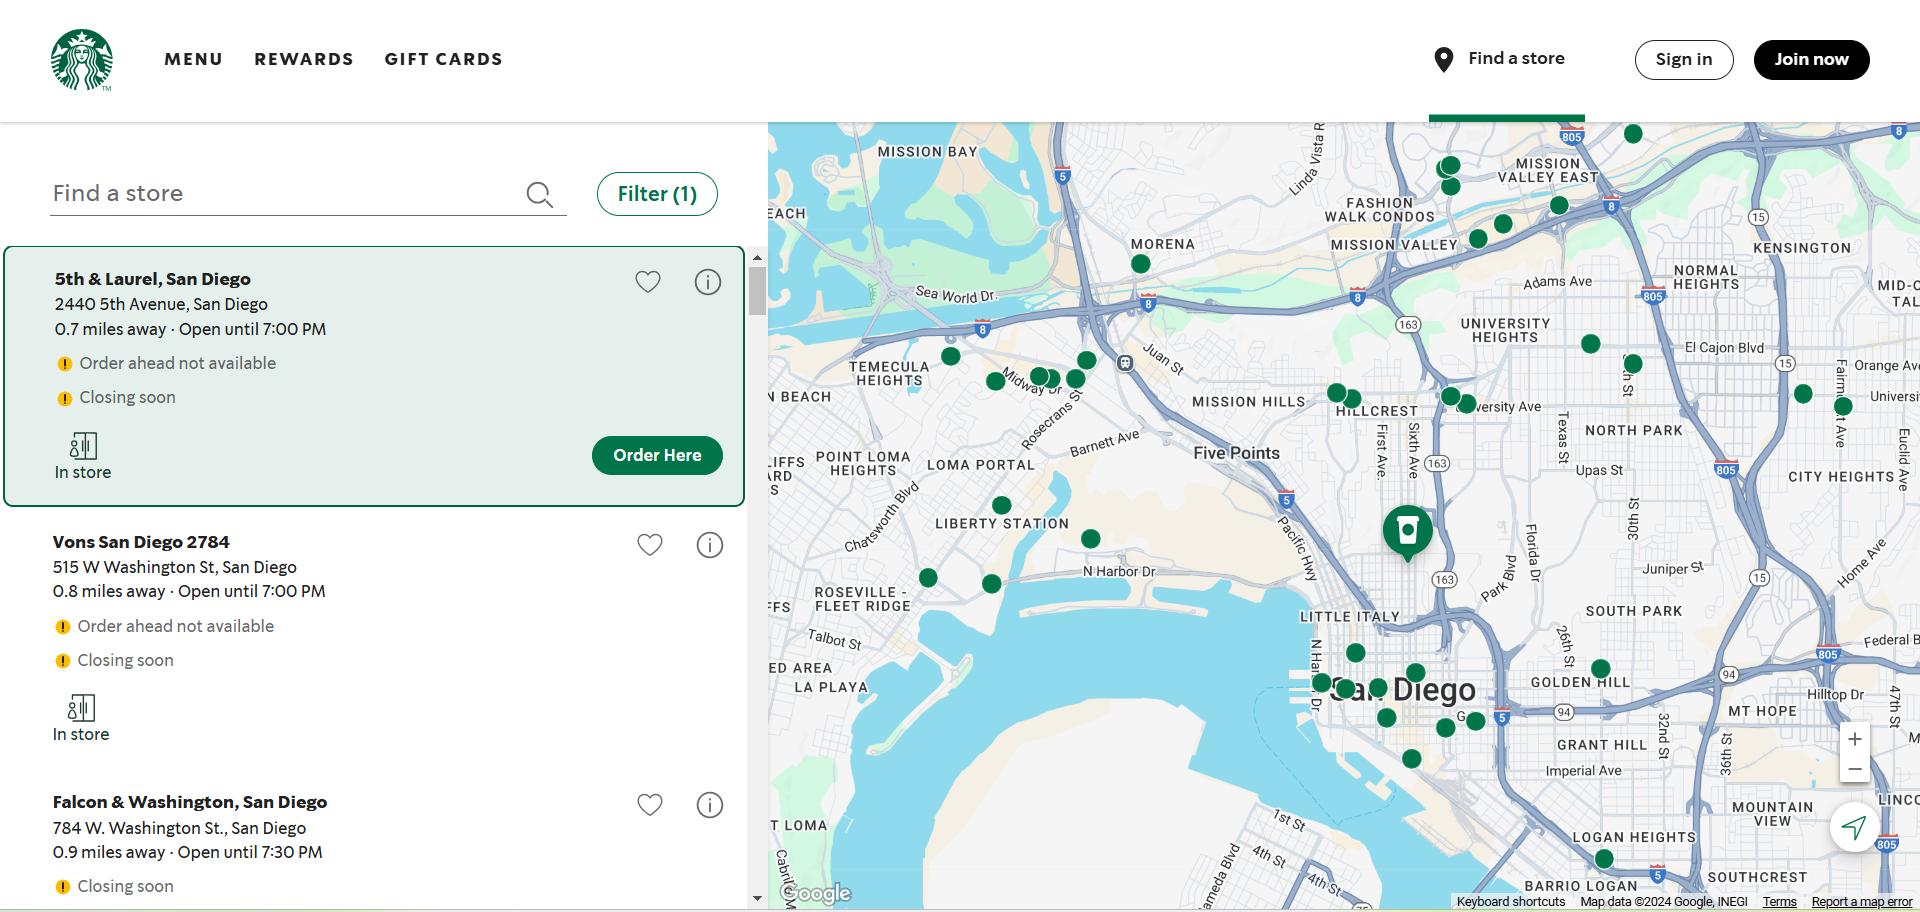Click the In store icon under 5th & Laurel
The height and width of the screenshot is (912, 1920).
click(83, 446)
